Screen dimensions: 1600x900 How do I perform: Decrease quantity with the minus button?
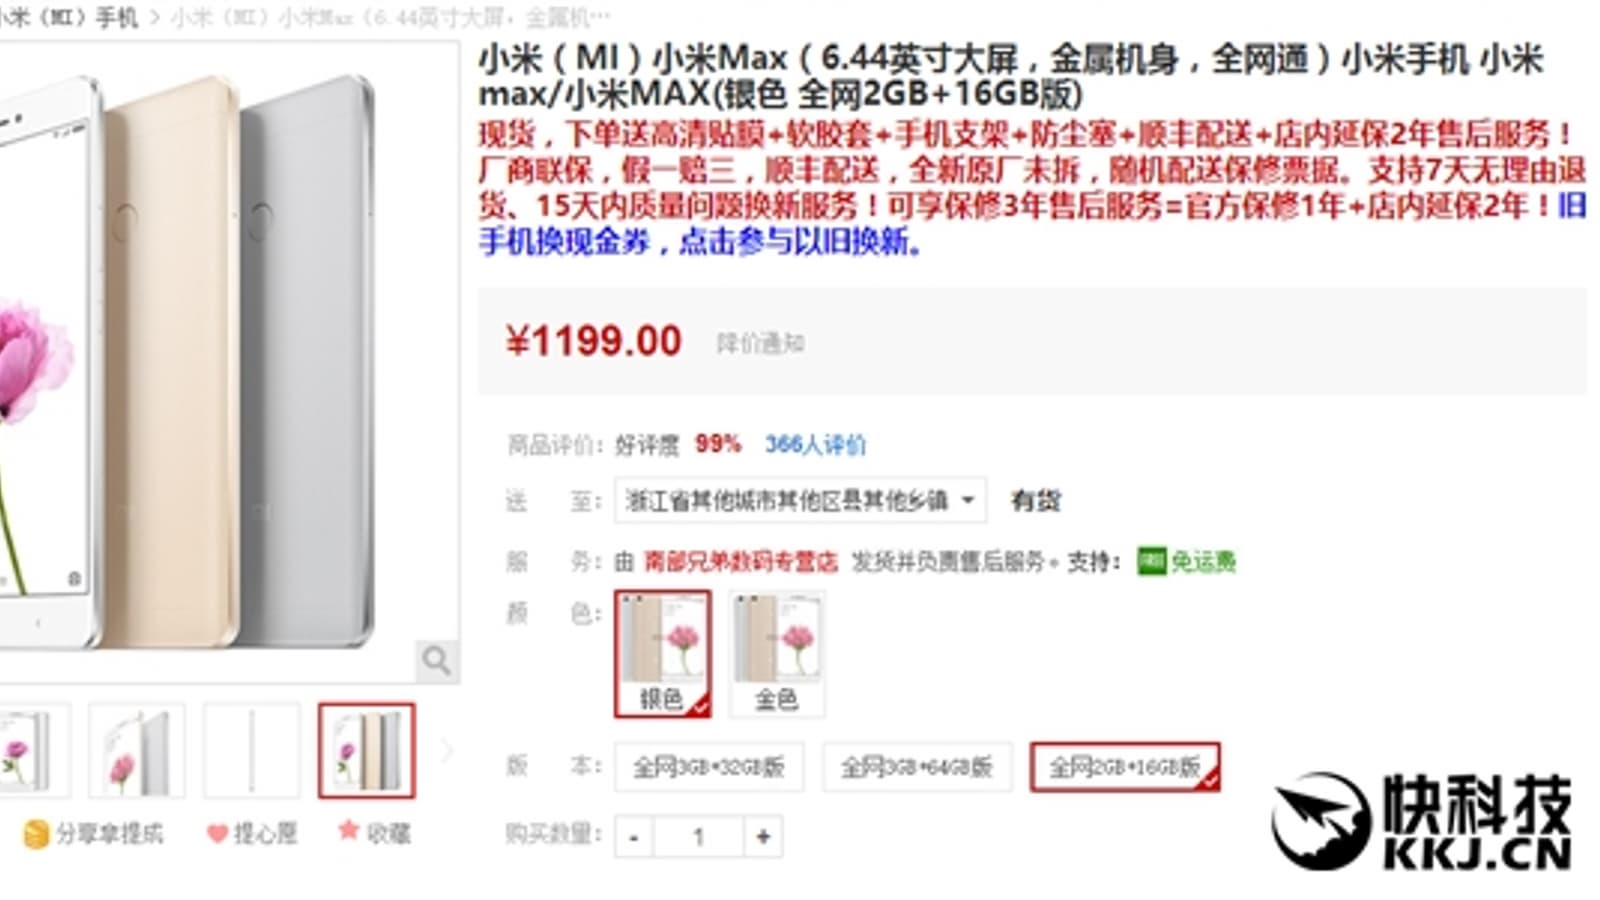(x=634, y=837)
